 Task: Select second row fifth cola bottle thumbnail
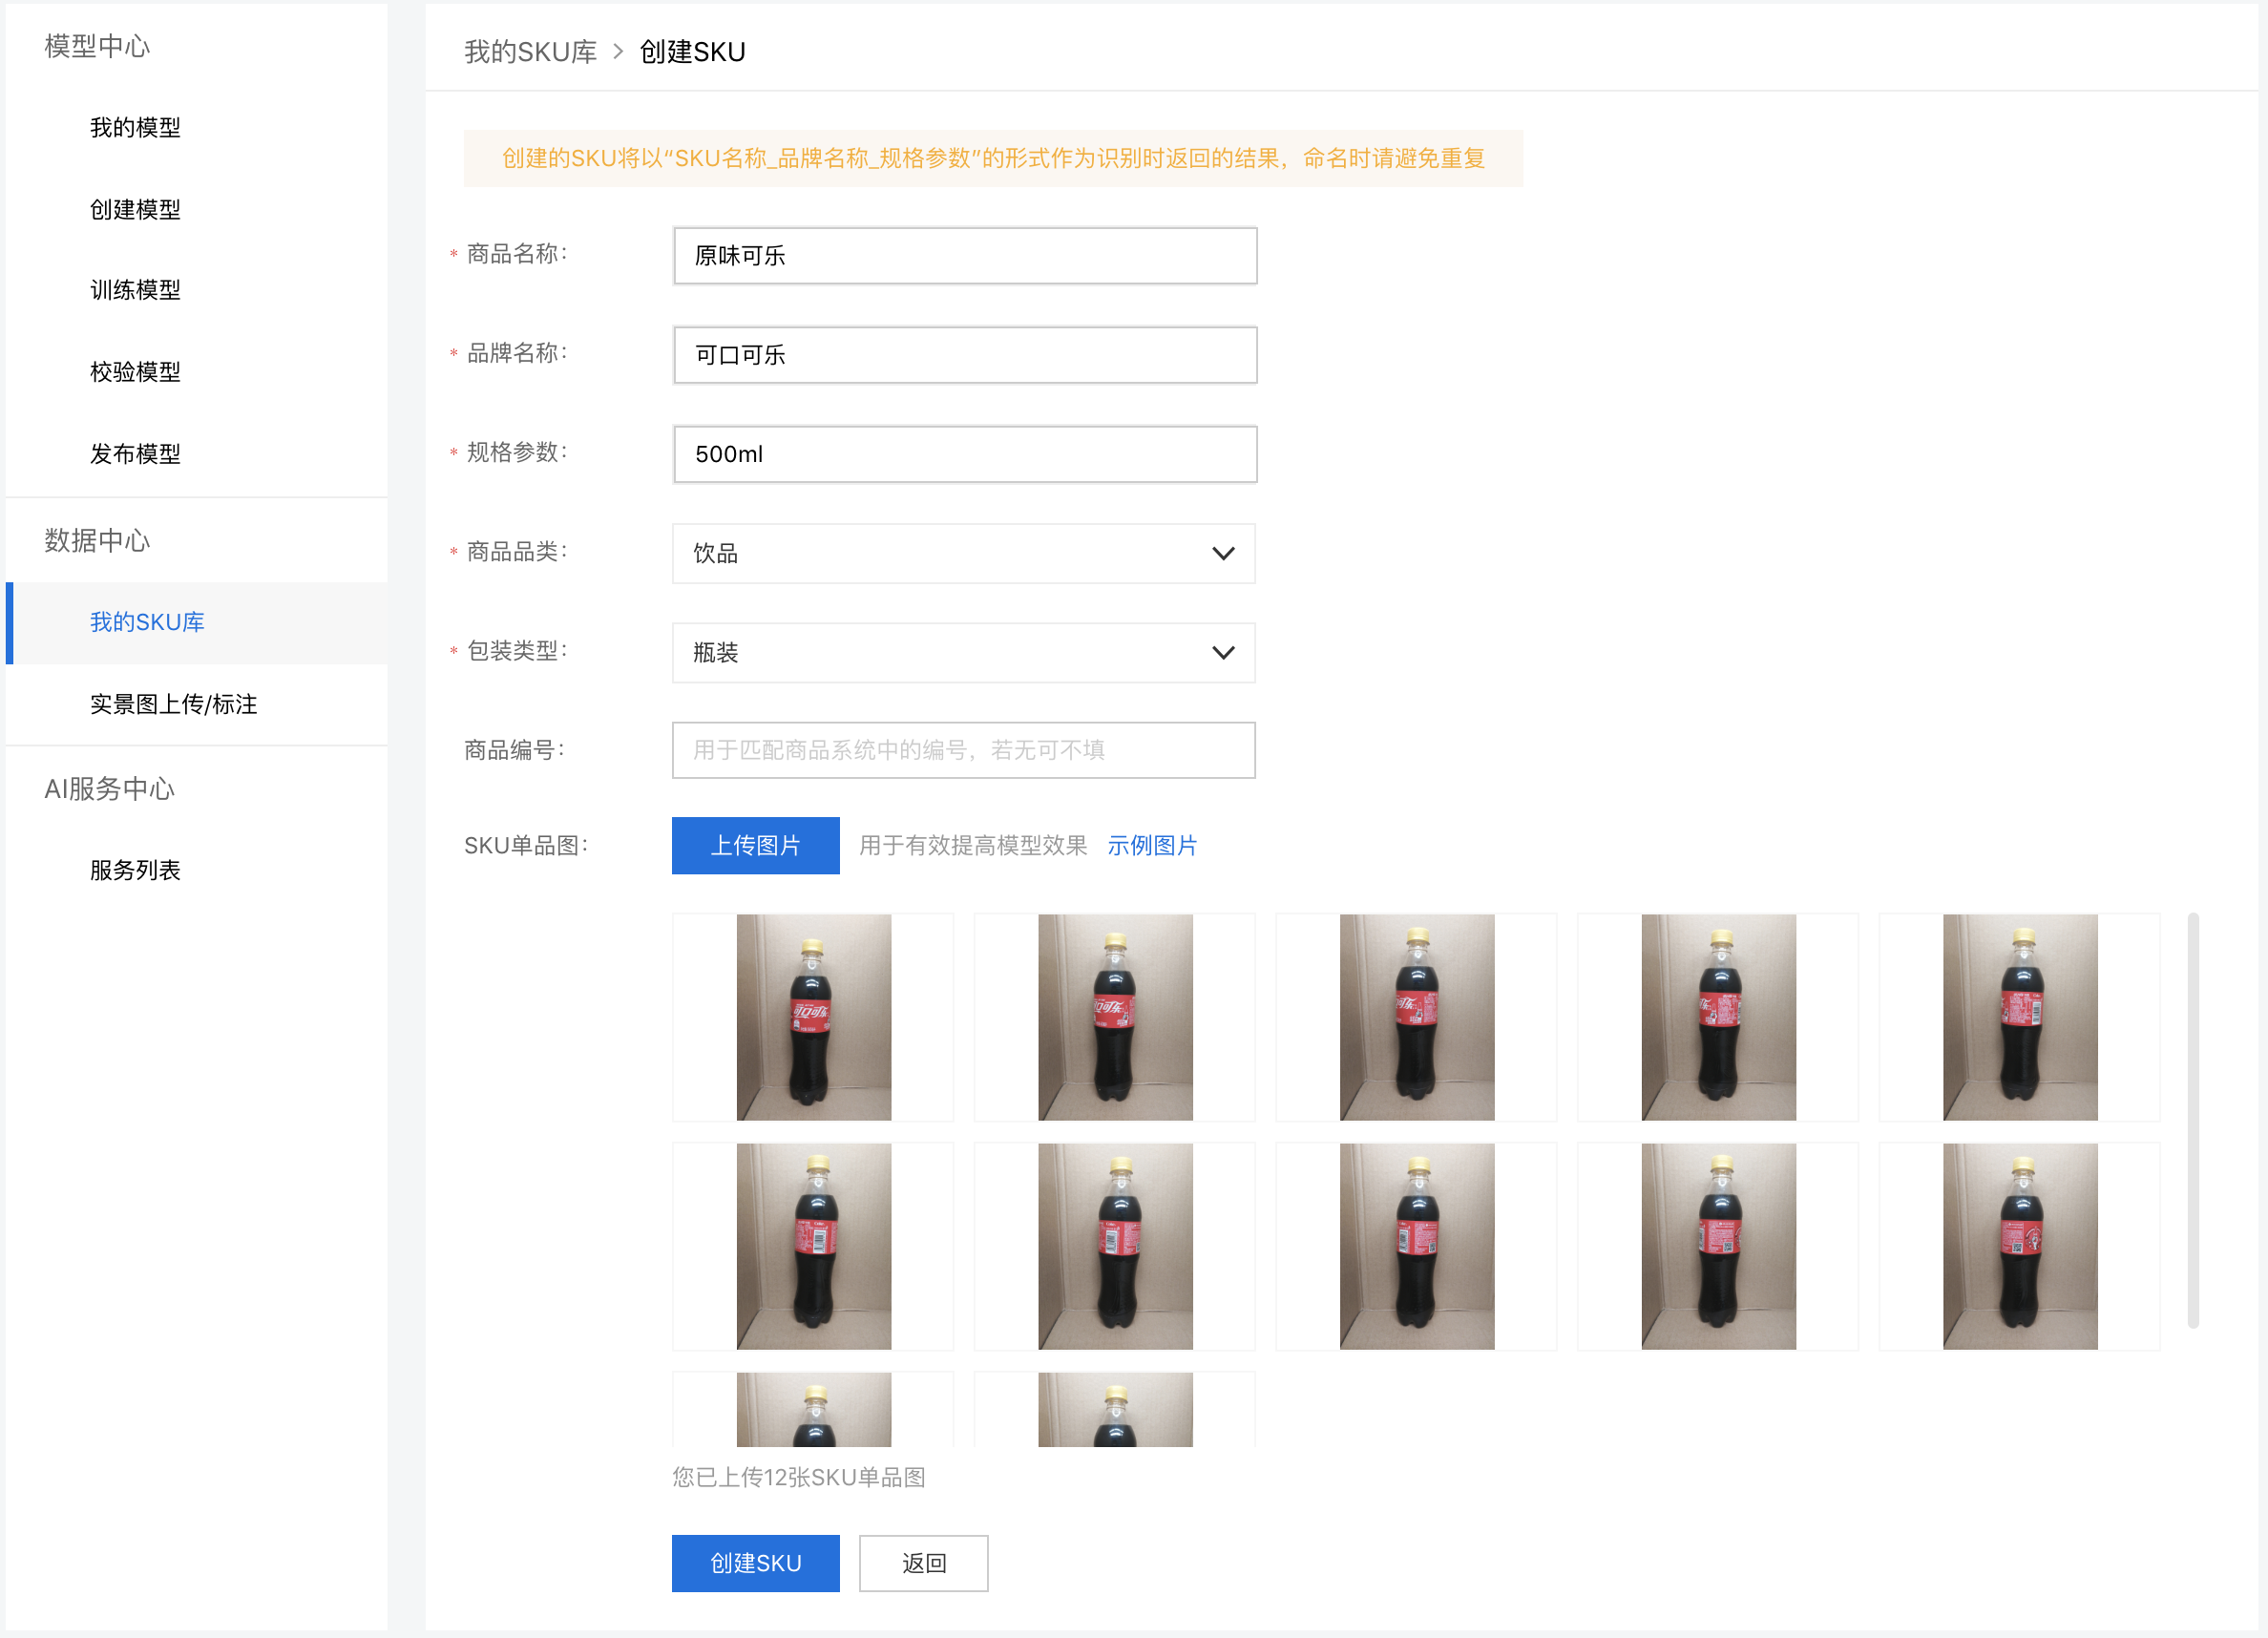tap(2019, 1246)
